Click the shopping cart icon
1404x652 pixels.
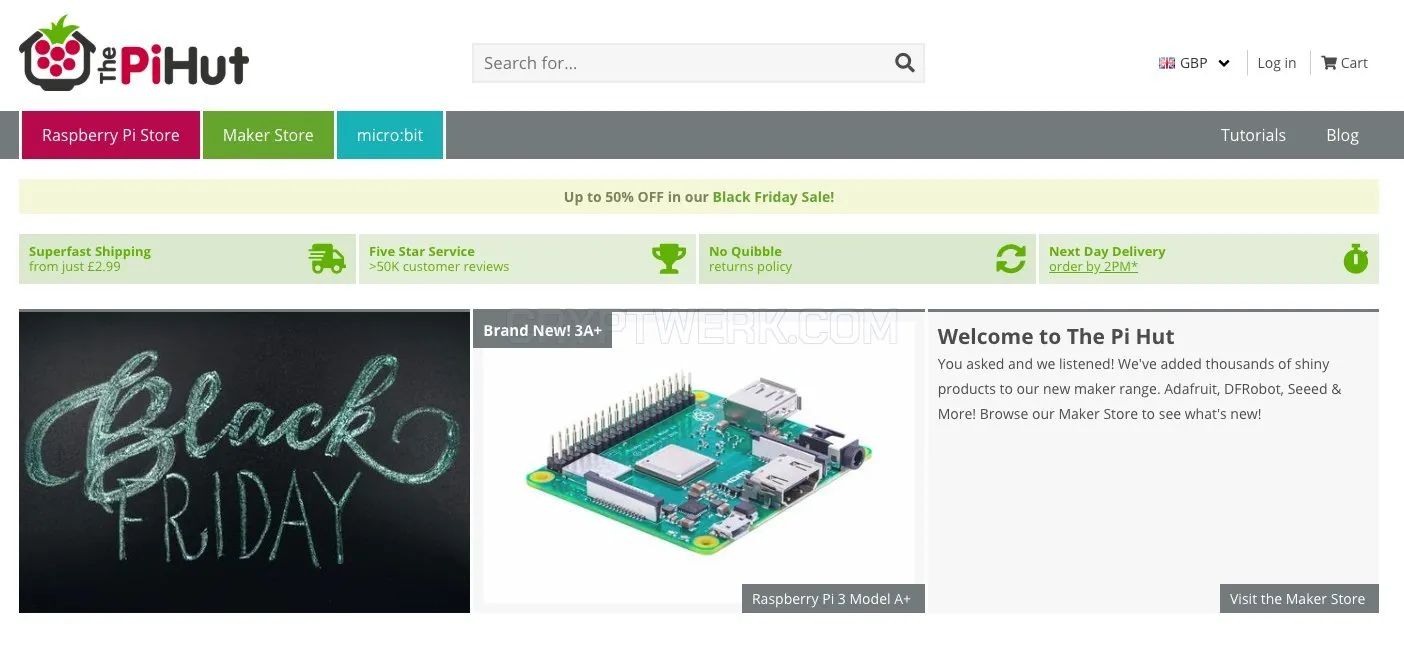point(1328,62)
